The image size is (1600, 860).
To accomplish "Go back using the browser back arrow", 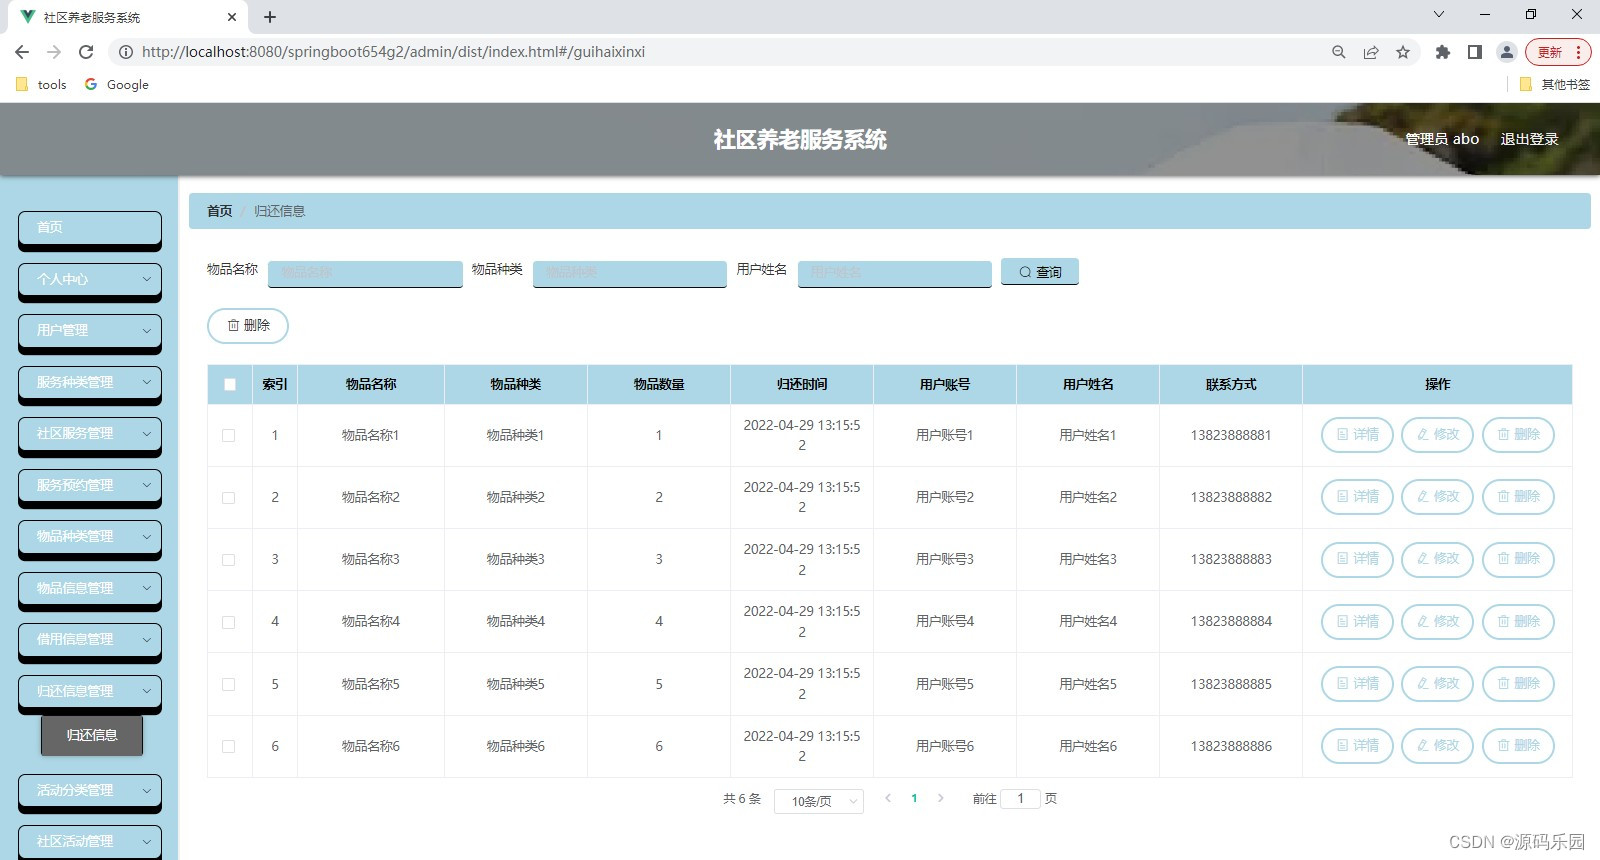I will pyautogui.click(x=22, y=52).
